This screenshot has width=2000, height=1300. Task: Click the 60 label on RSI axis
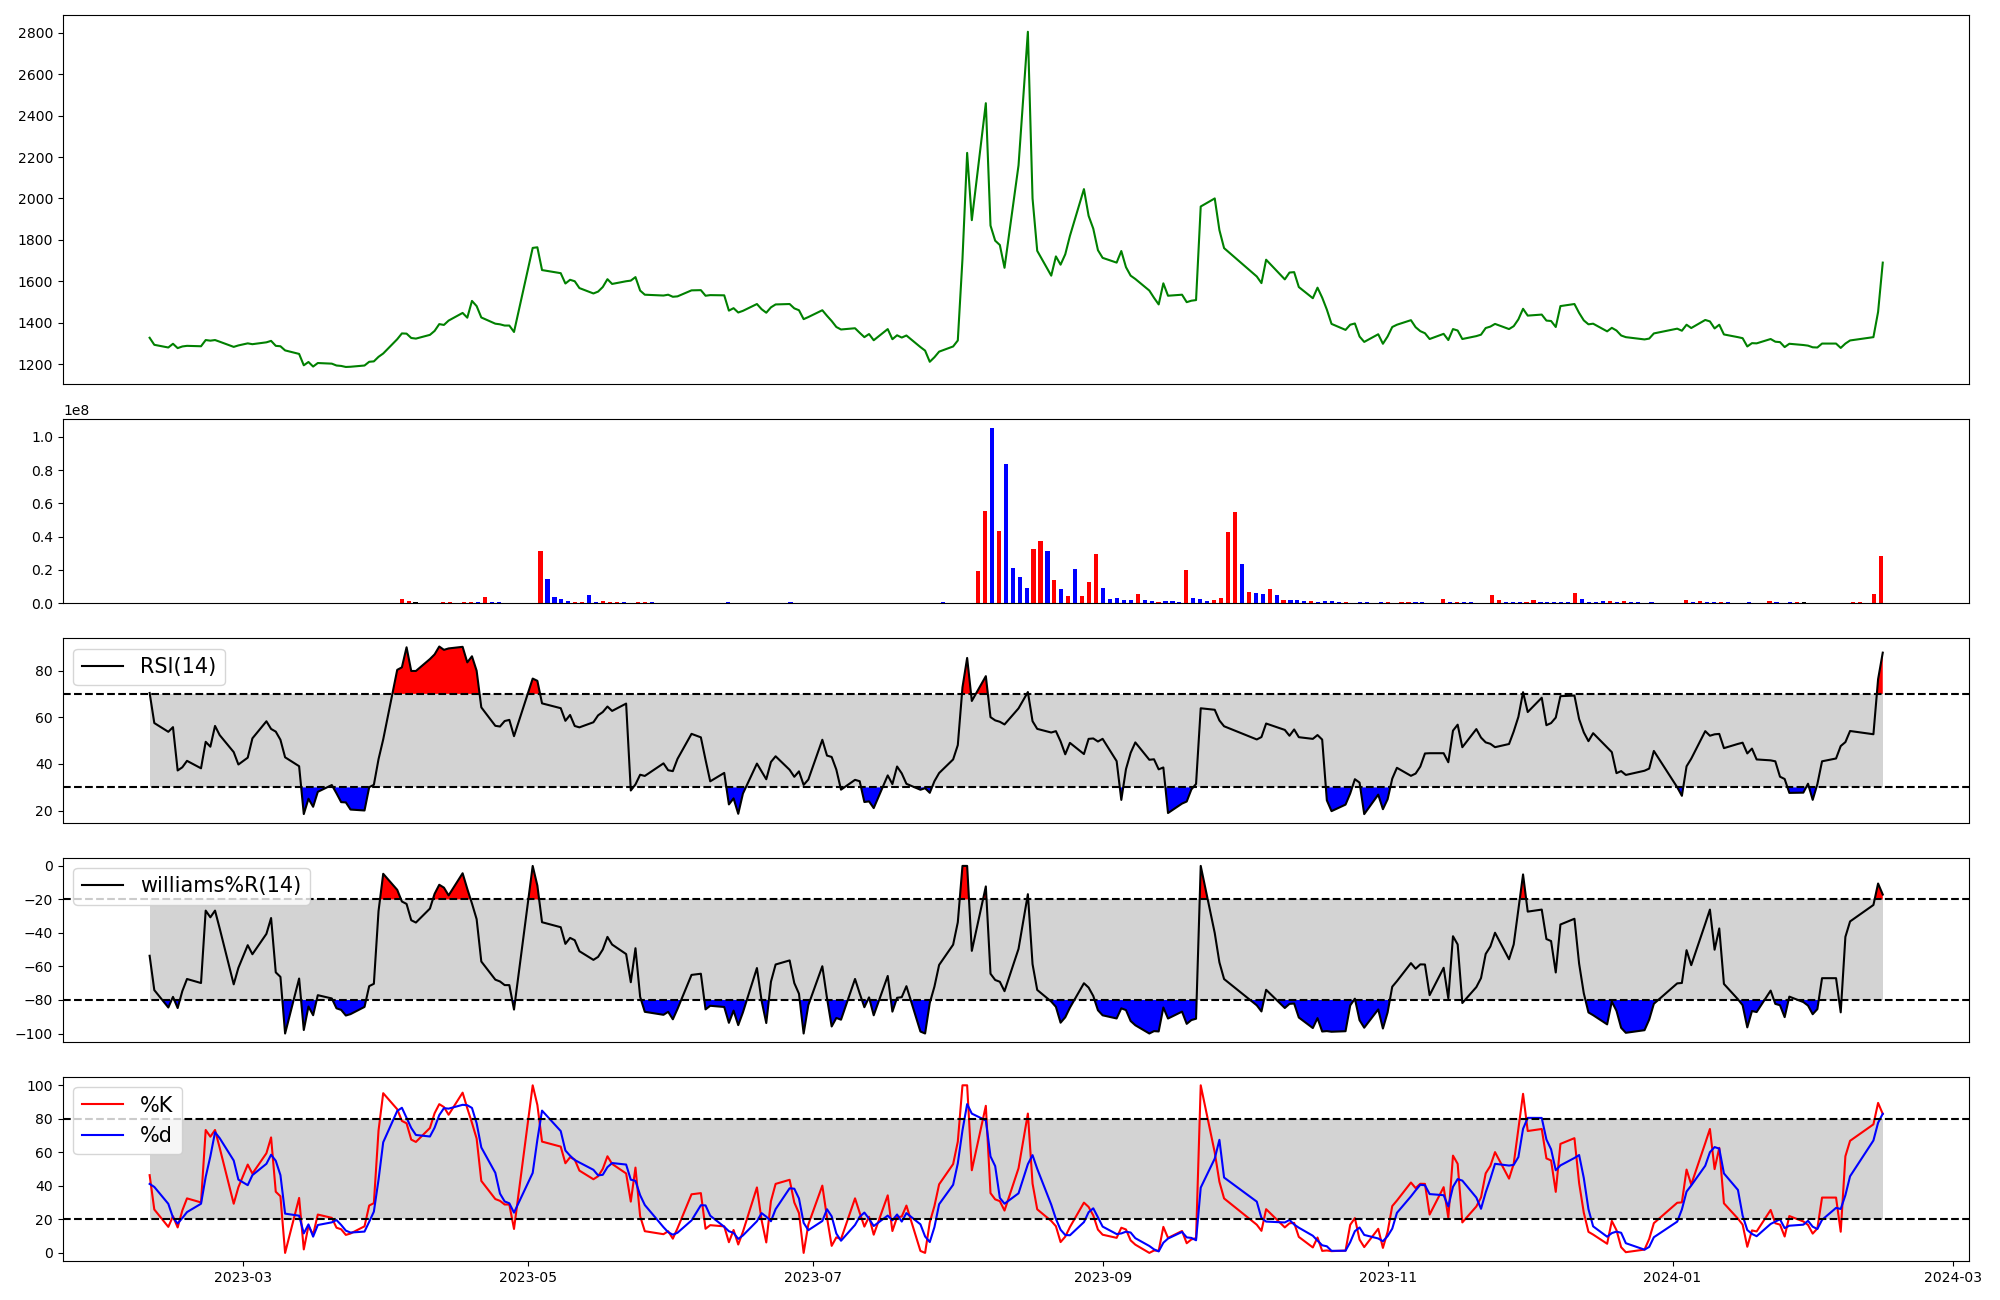click(46, 718)
